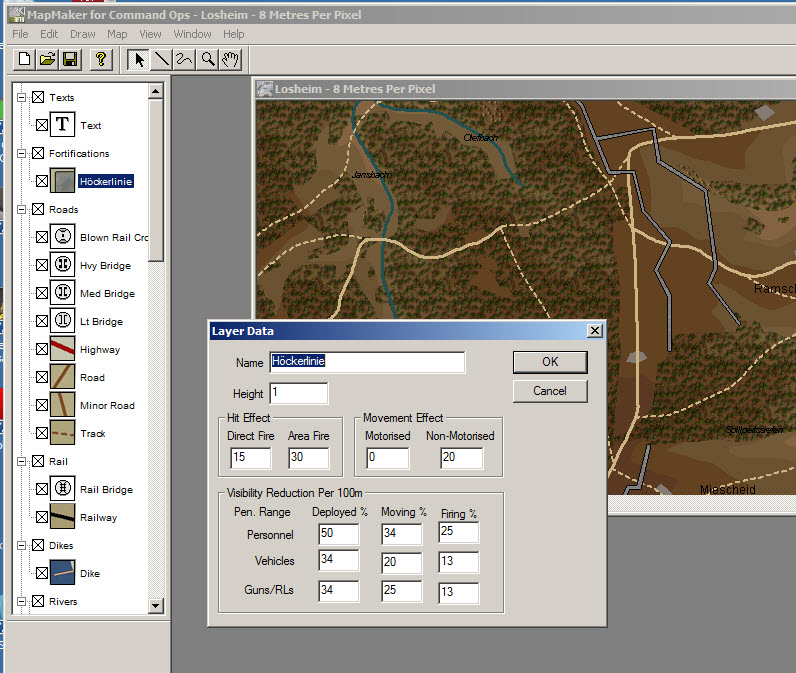Click the Direct Fire value field

pyautogui.click(x=249, y=458)
